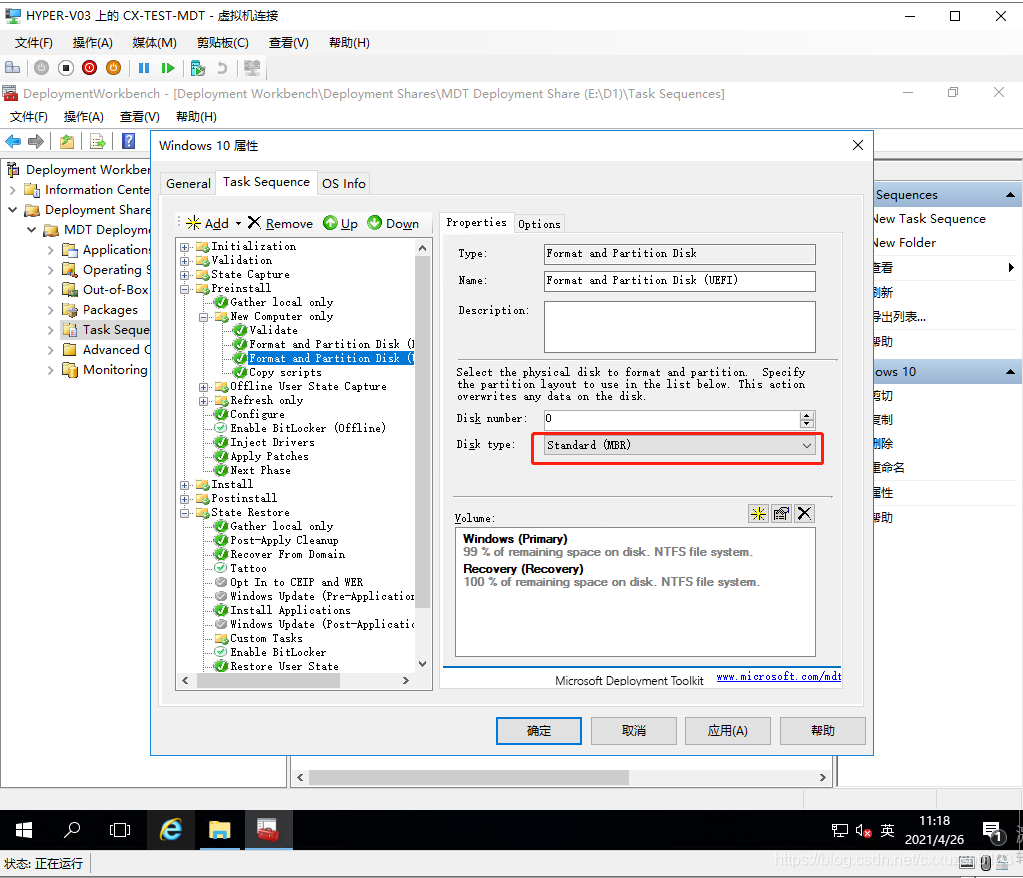Launch Internet Explorer from the taskbar
Viewport: 1023px width, 878px height.
171,830
